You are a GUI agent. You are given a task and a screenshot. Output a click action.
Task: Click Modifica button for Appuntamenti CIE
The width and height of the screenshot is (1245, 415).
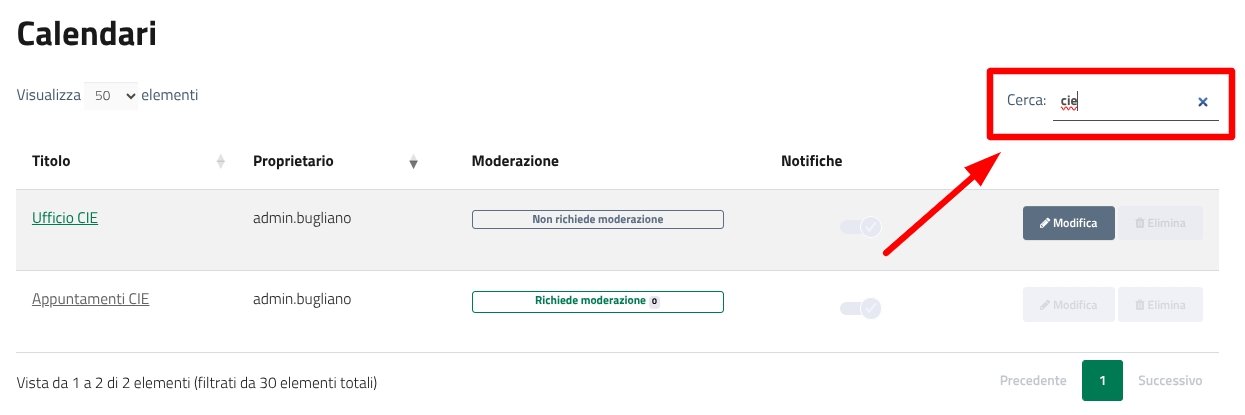(1068, 304)
